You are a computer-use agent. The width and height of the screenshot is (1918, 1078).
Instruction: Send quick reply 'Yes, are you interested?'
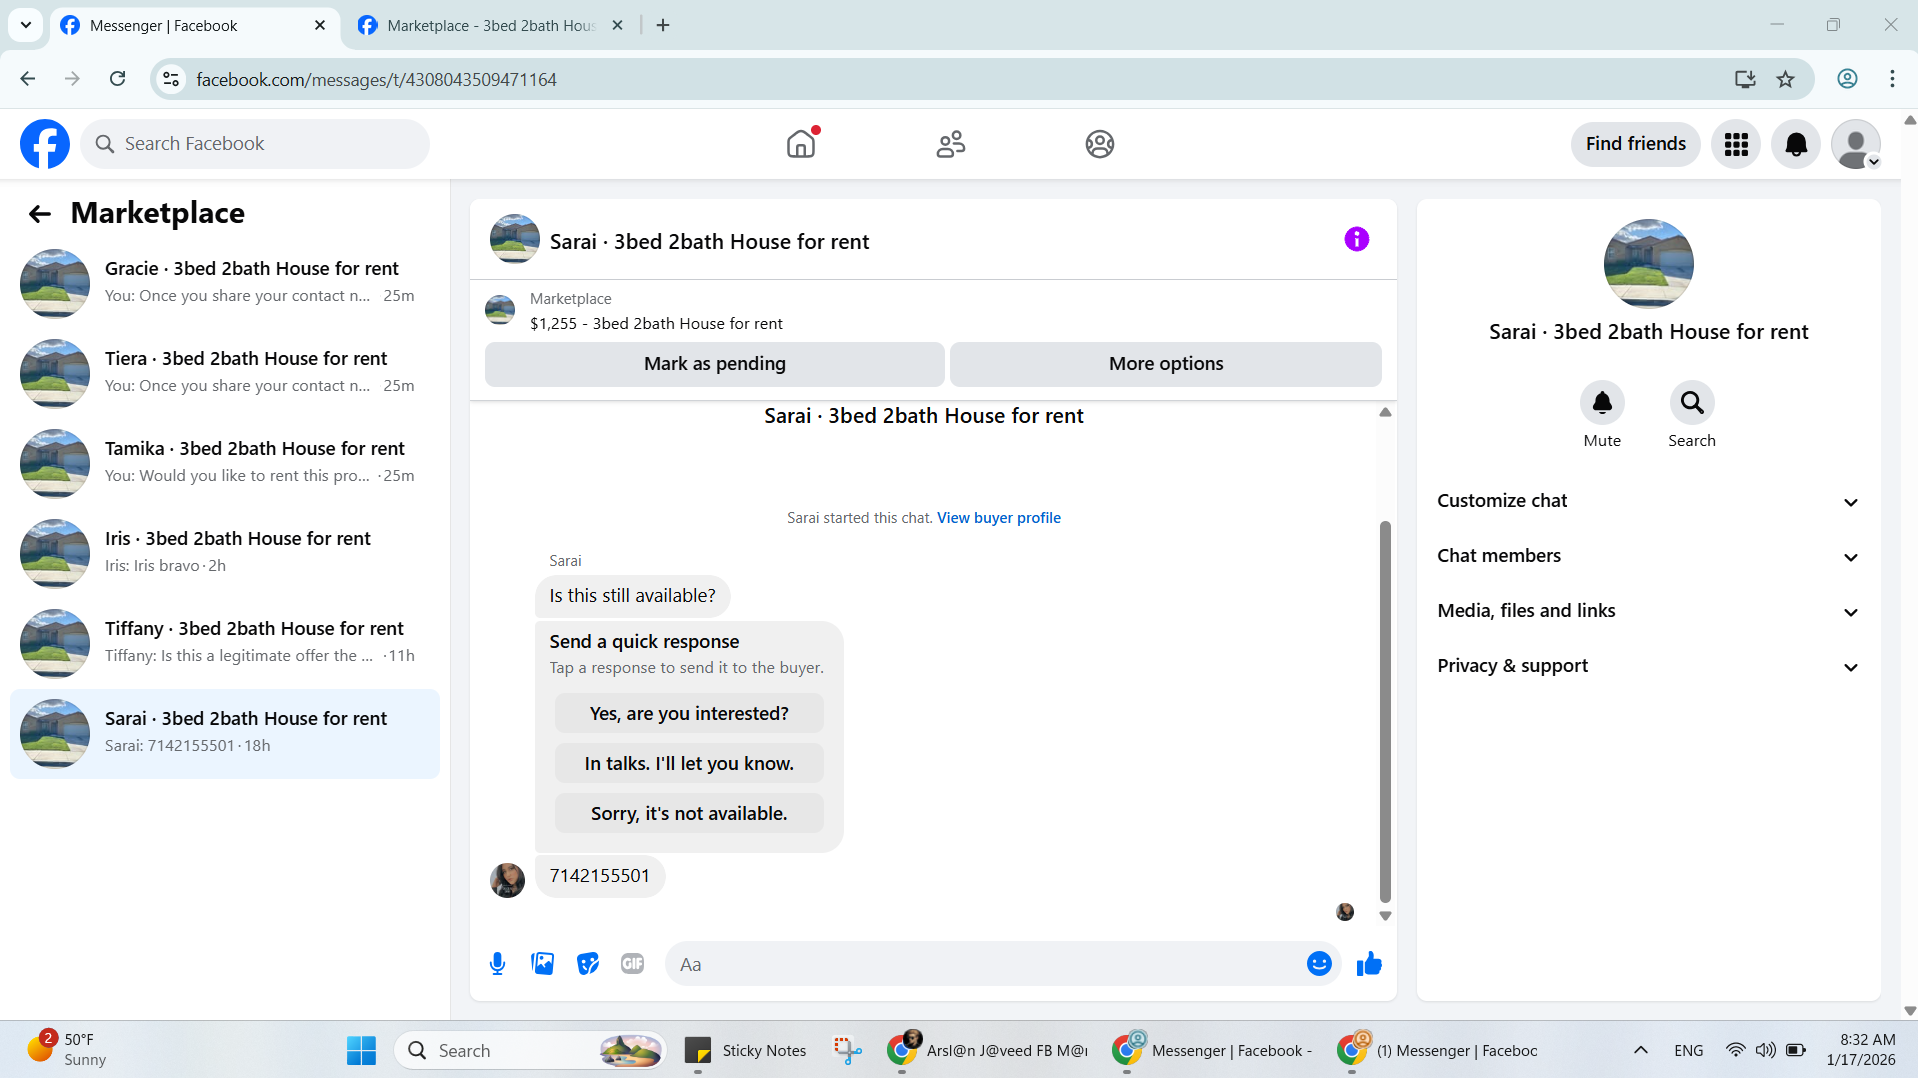coord(689,714)
